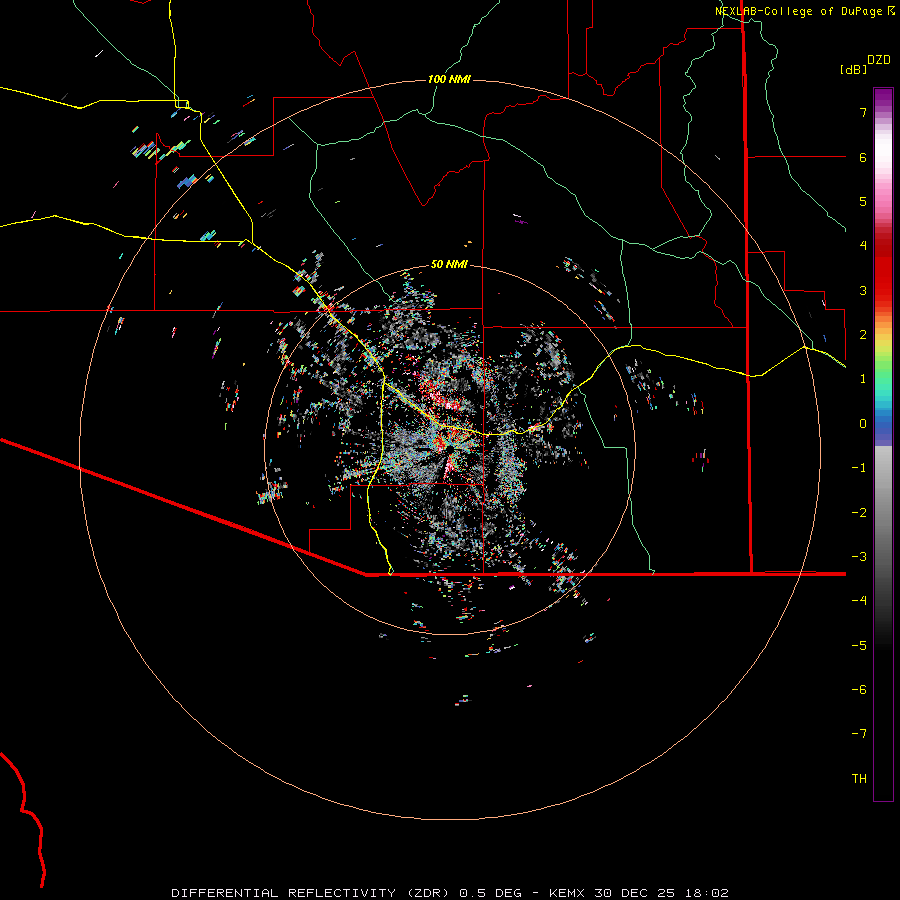The image size is (900, 900).
Task: Click the -2 value on the color scale
Action: point(859,513)
